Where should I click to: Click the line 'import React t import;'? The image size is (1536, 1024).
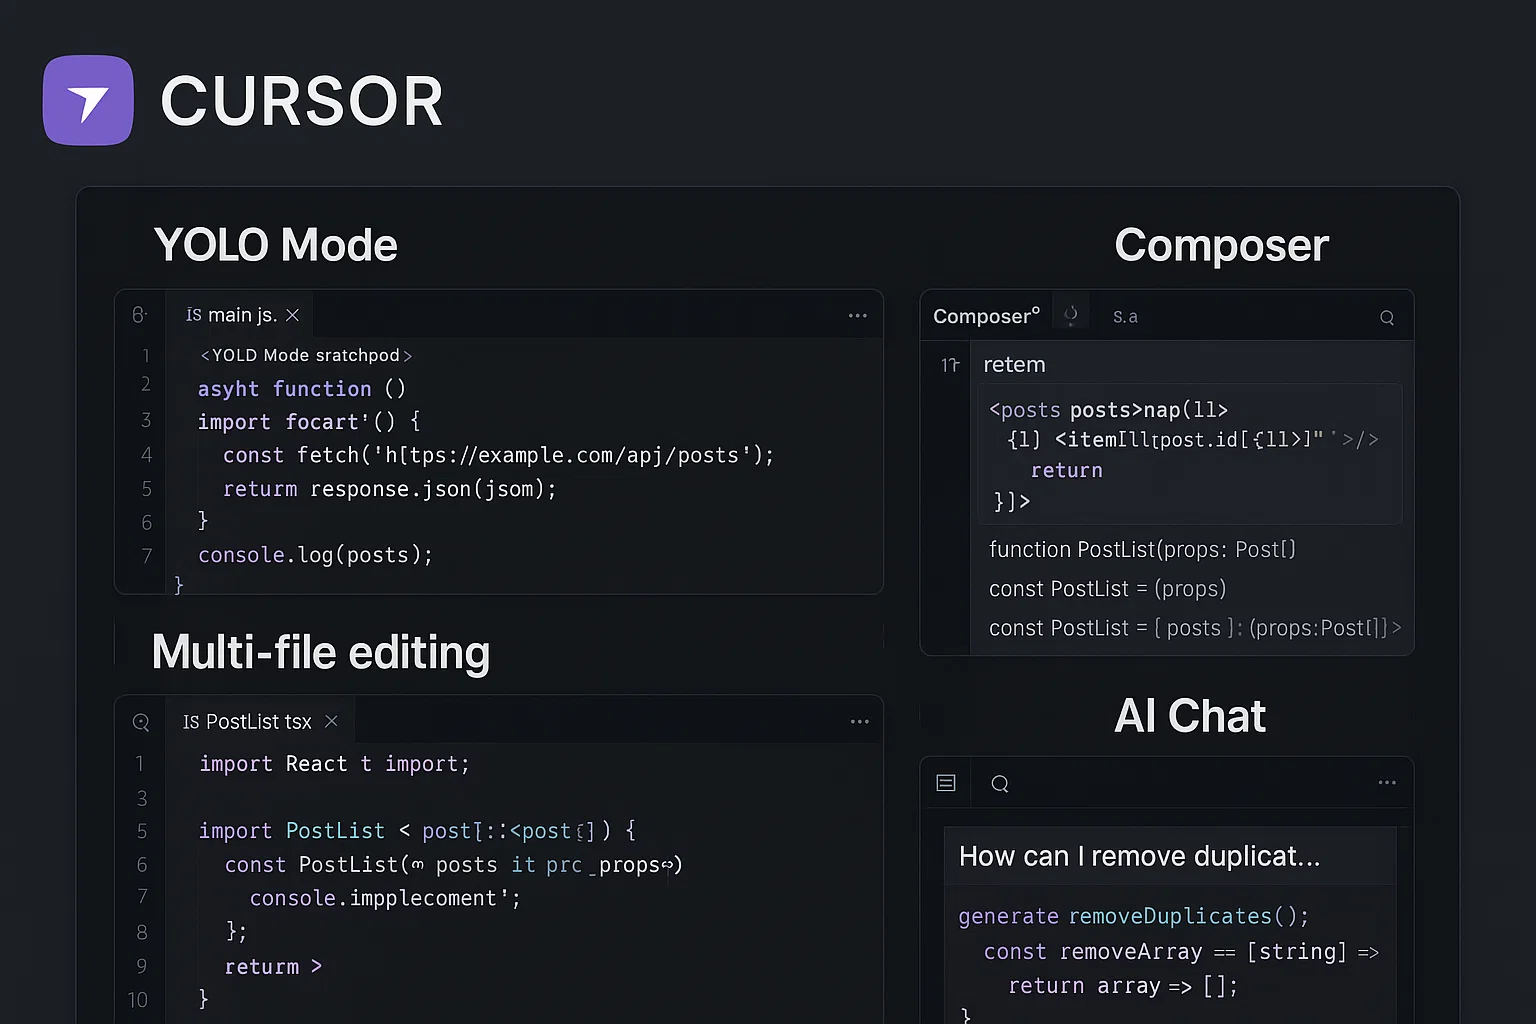334,764
